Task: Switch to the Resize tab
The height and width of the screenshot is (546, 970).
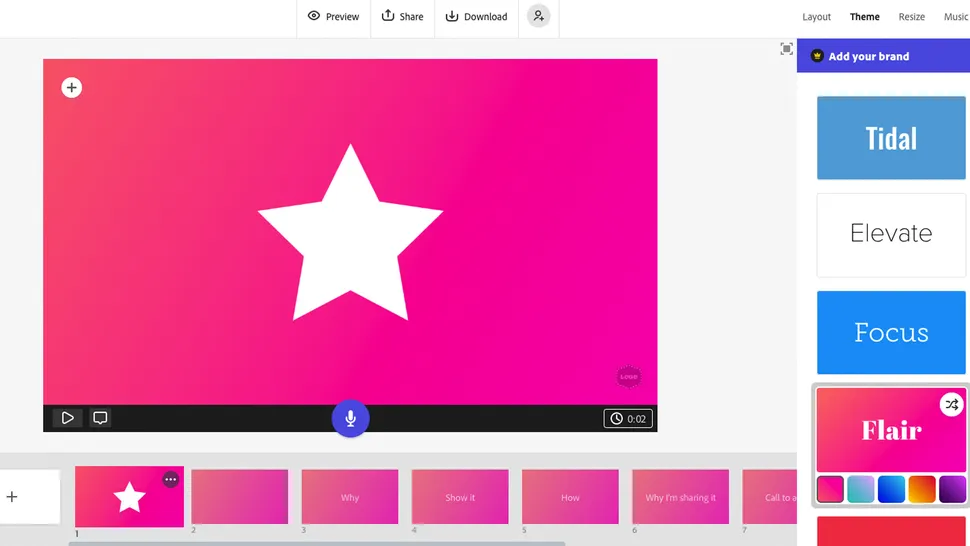Action: coord(911,17)
